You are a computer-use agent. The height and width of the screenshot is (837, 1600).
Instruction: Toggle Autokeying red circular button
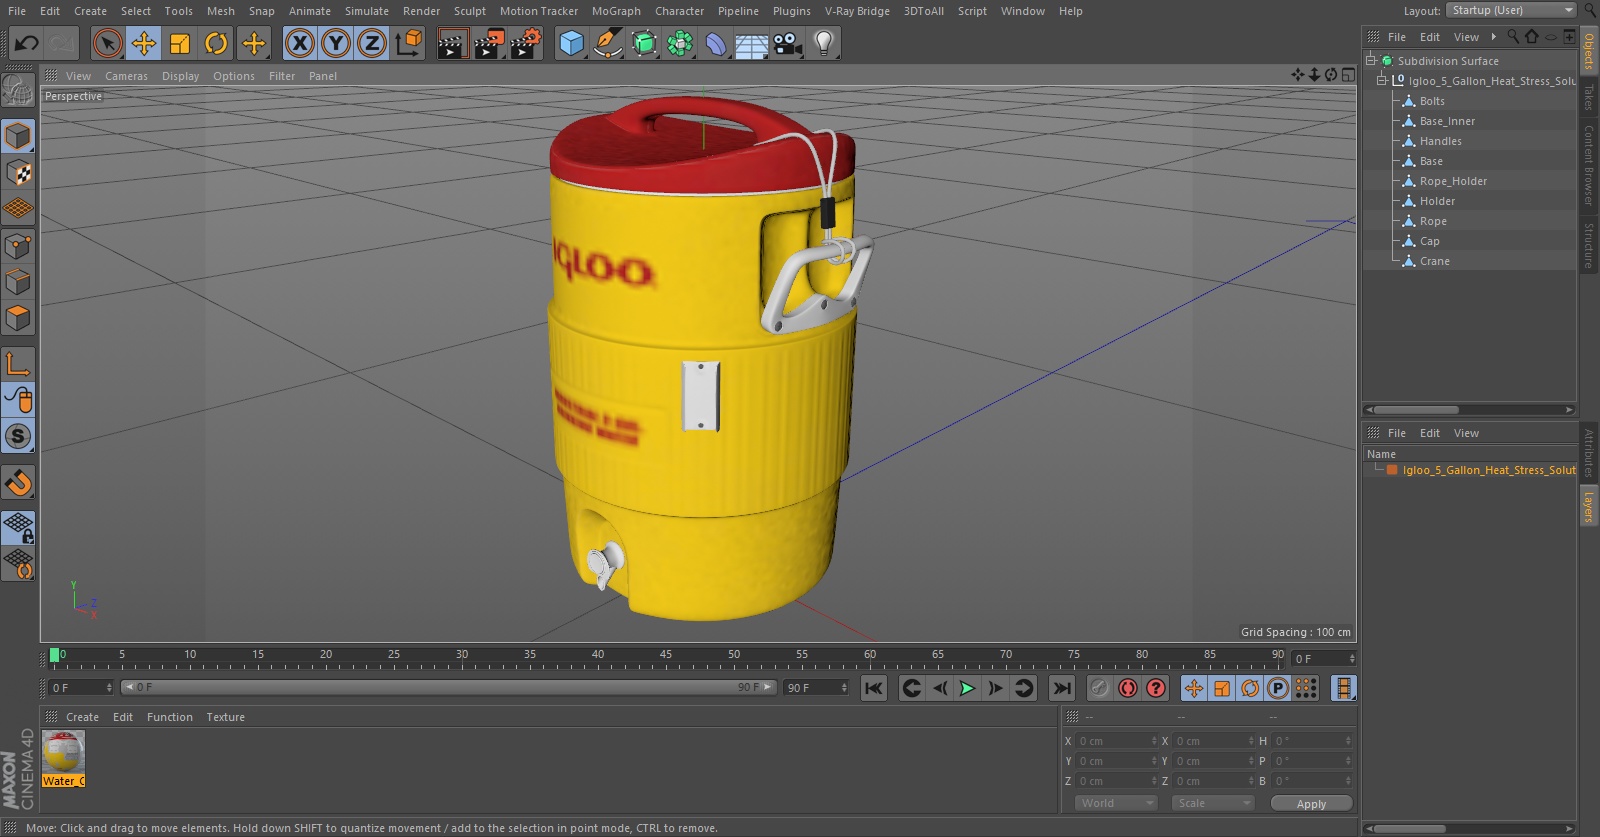pyautogui.click(x=1128, y=688)
